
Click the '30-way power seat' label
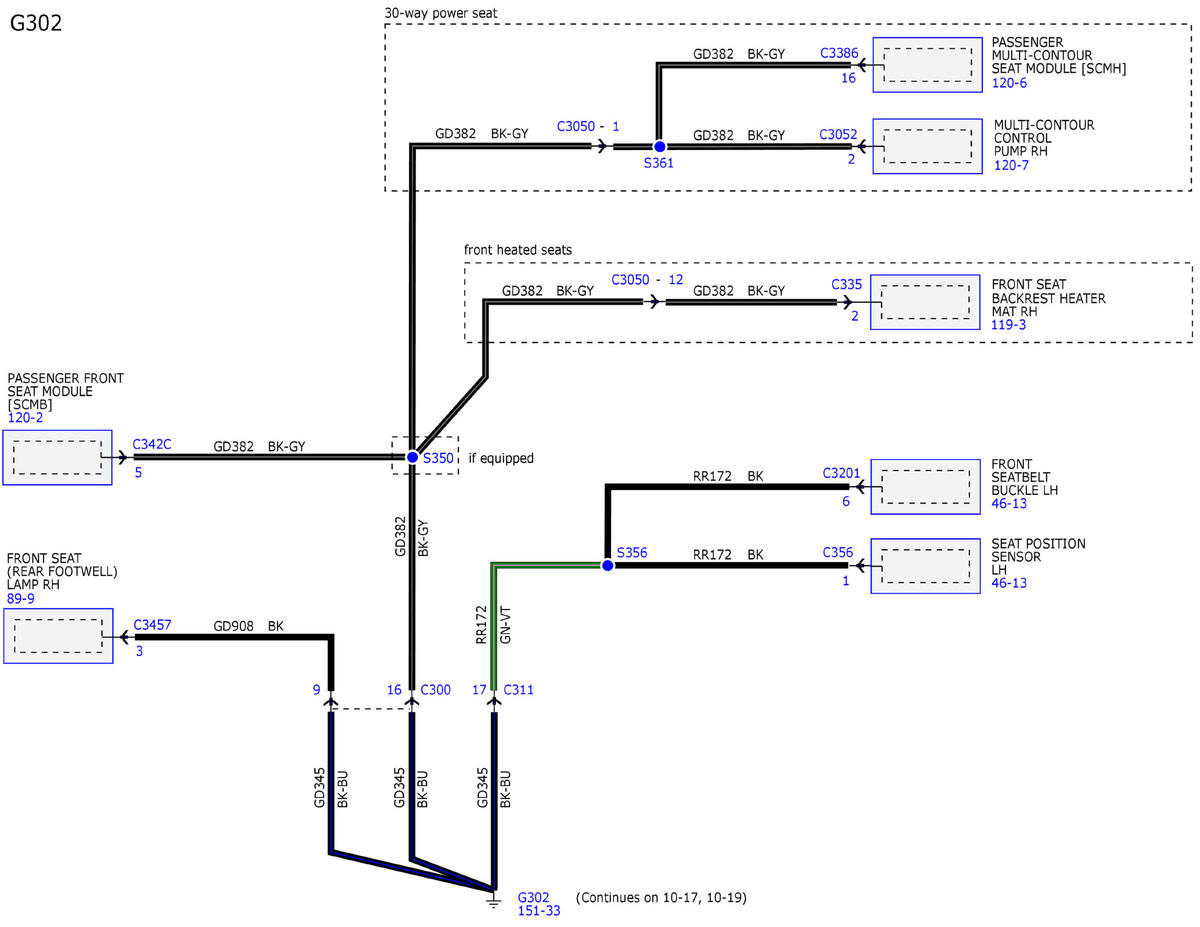440,13
